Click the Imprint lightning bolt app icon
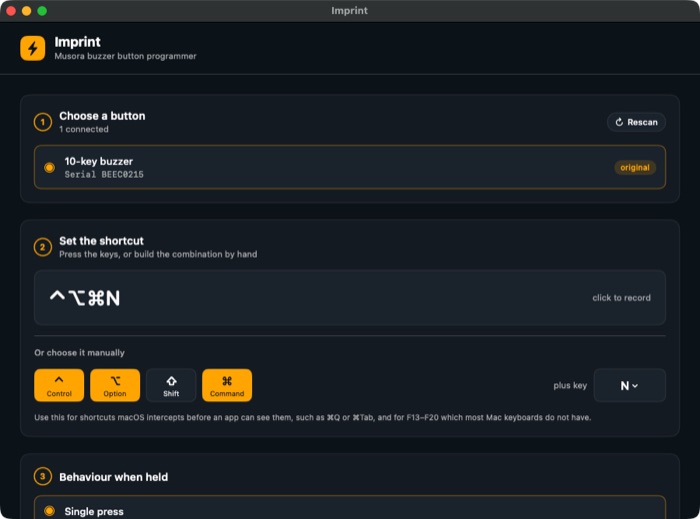 coord(33,48)
